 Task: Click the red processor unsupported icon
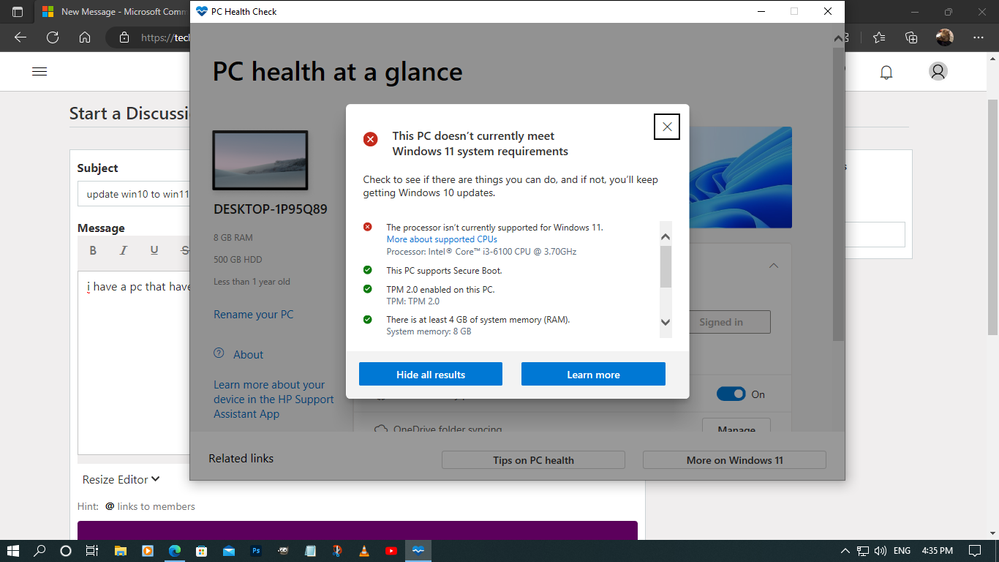[x=368, y=227]
